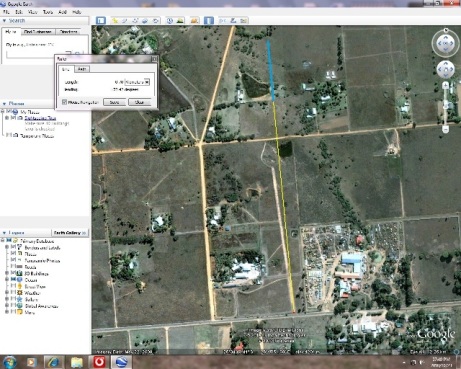
Task: Open historical imagery with the clock icon
Action: tap(170, 21)
